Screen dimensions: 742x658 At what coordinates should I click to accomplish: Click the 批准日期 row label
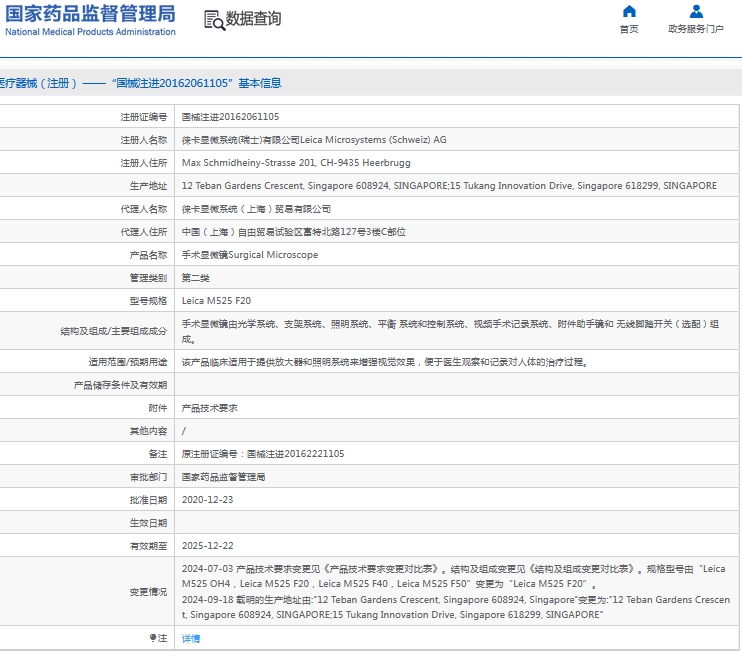pyautogui.click(x=149, y=500)
